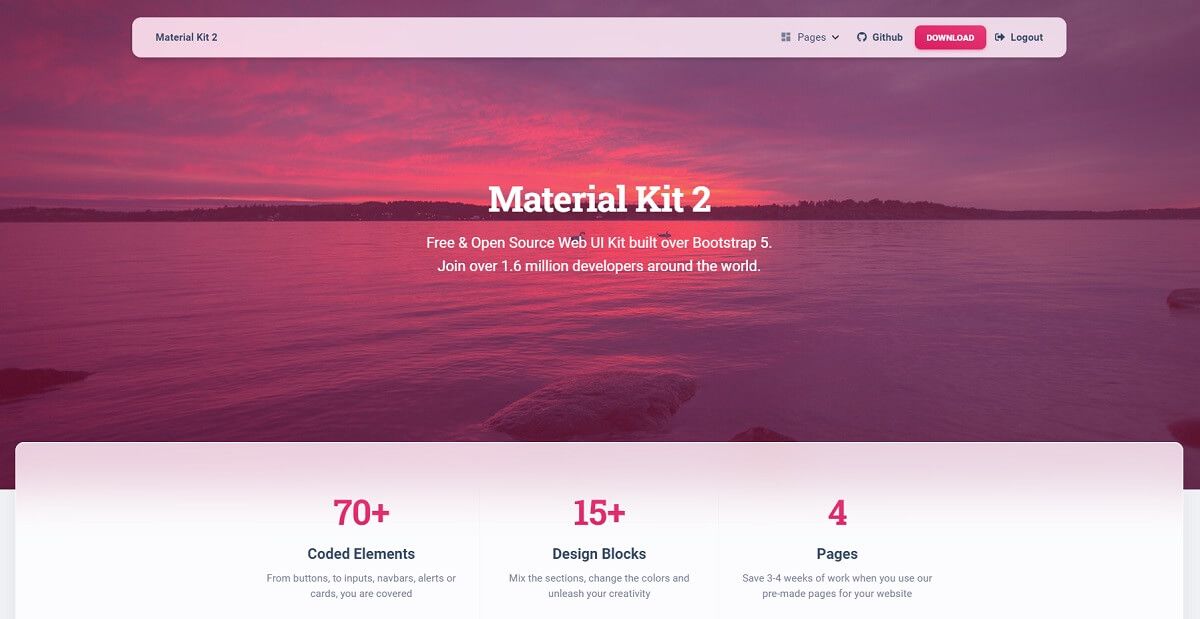Click the Github octocat icon
This screenshot has width=1200, height=619.
[862, 37]
